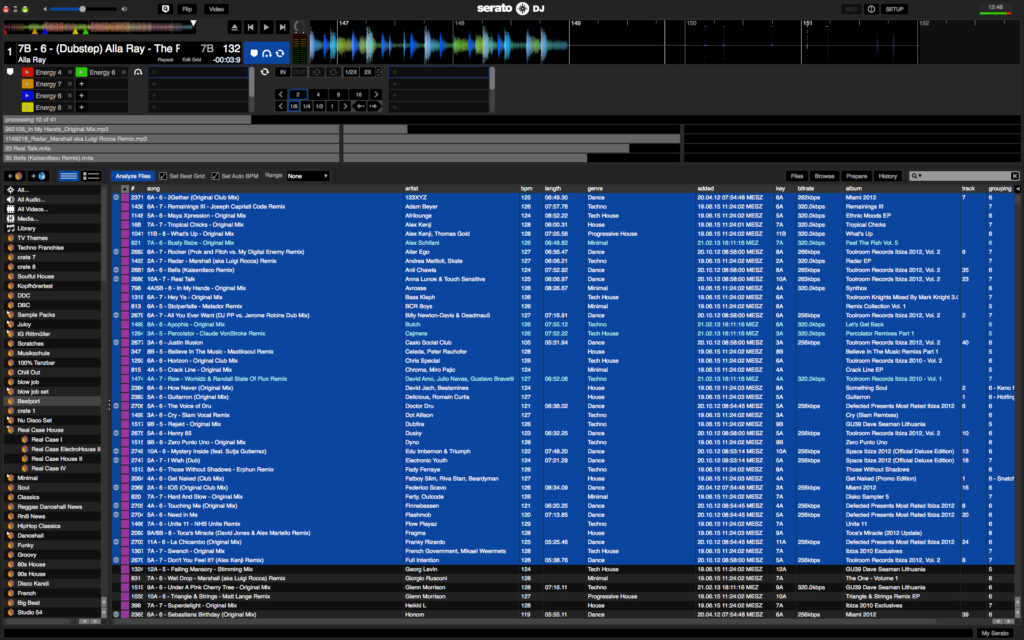This screenshot has height=640, width=1024.
Task: Trigger the red Energy 4 cue point
Action: click(x=27, y=72)
